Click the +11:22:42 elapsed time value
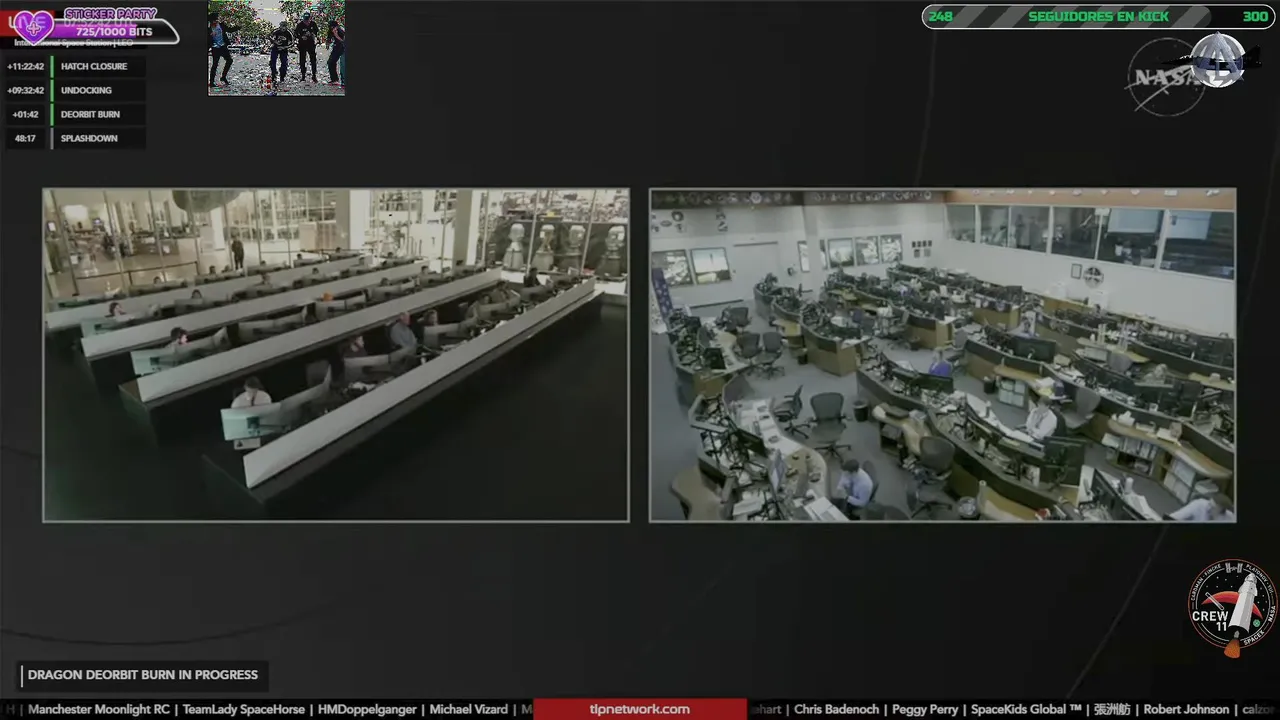The width and height of the screenshot is (1280, 720). [x=26, y=66]
